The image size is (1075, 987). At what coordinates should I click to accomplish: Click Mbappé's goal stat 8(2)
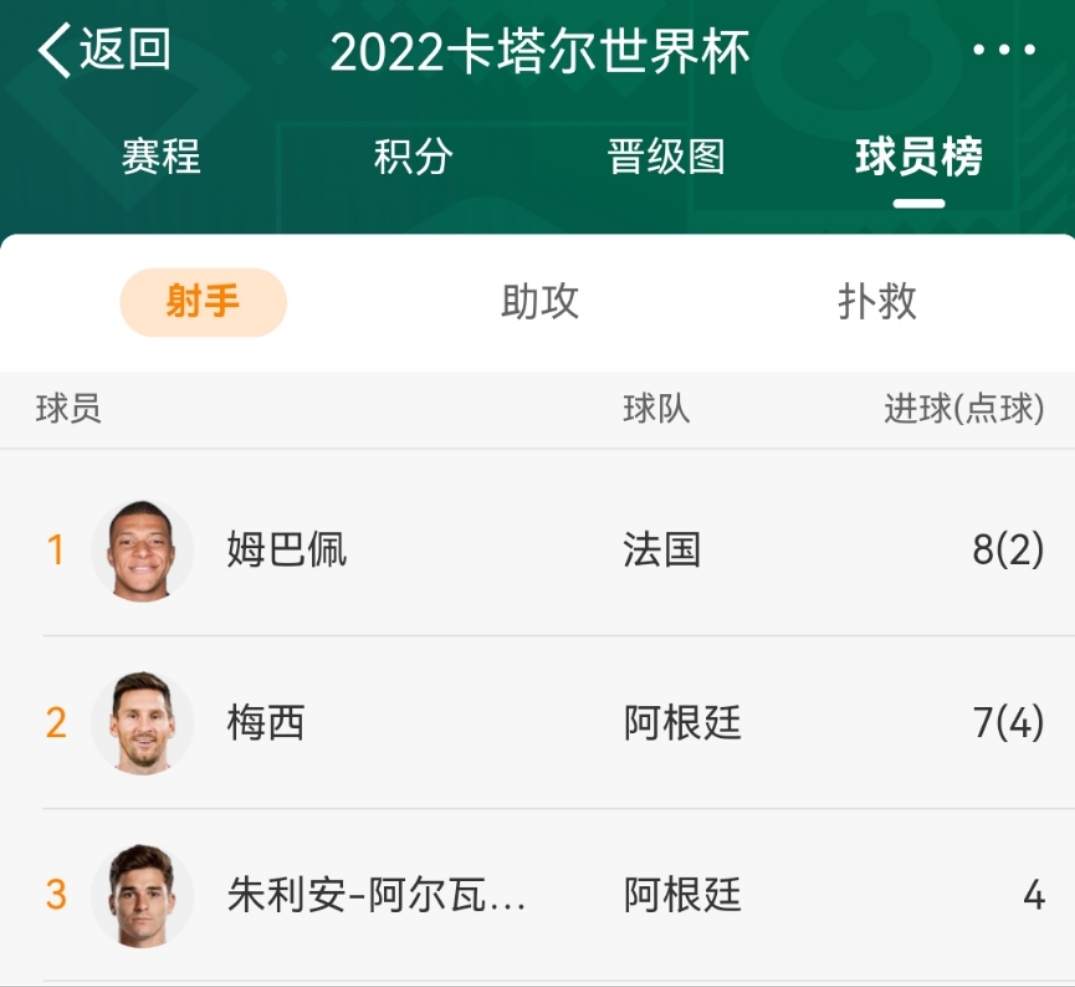[1006, 549]
